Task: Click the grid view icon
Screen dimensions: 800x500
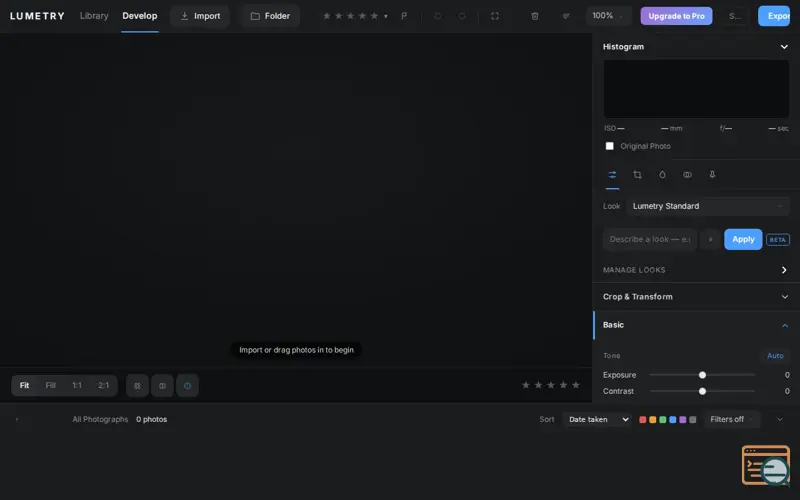Action: click(137, 386)
